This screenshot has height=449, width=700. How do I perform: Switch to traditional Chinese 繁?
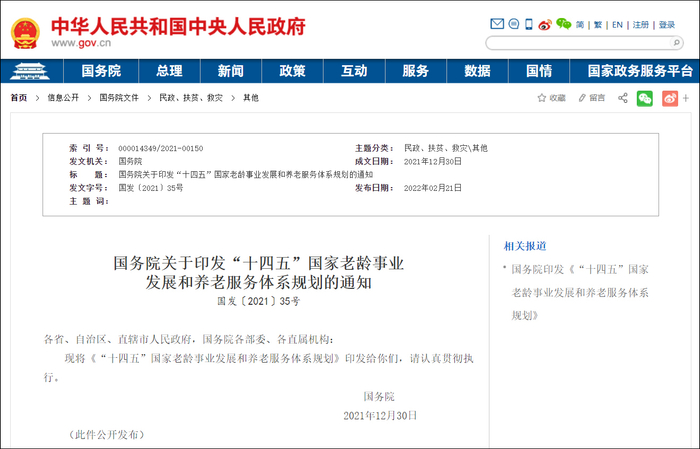tap(598, 25)
